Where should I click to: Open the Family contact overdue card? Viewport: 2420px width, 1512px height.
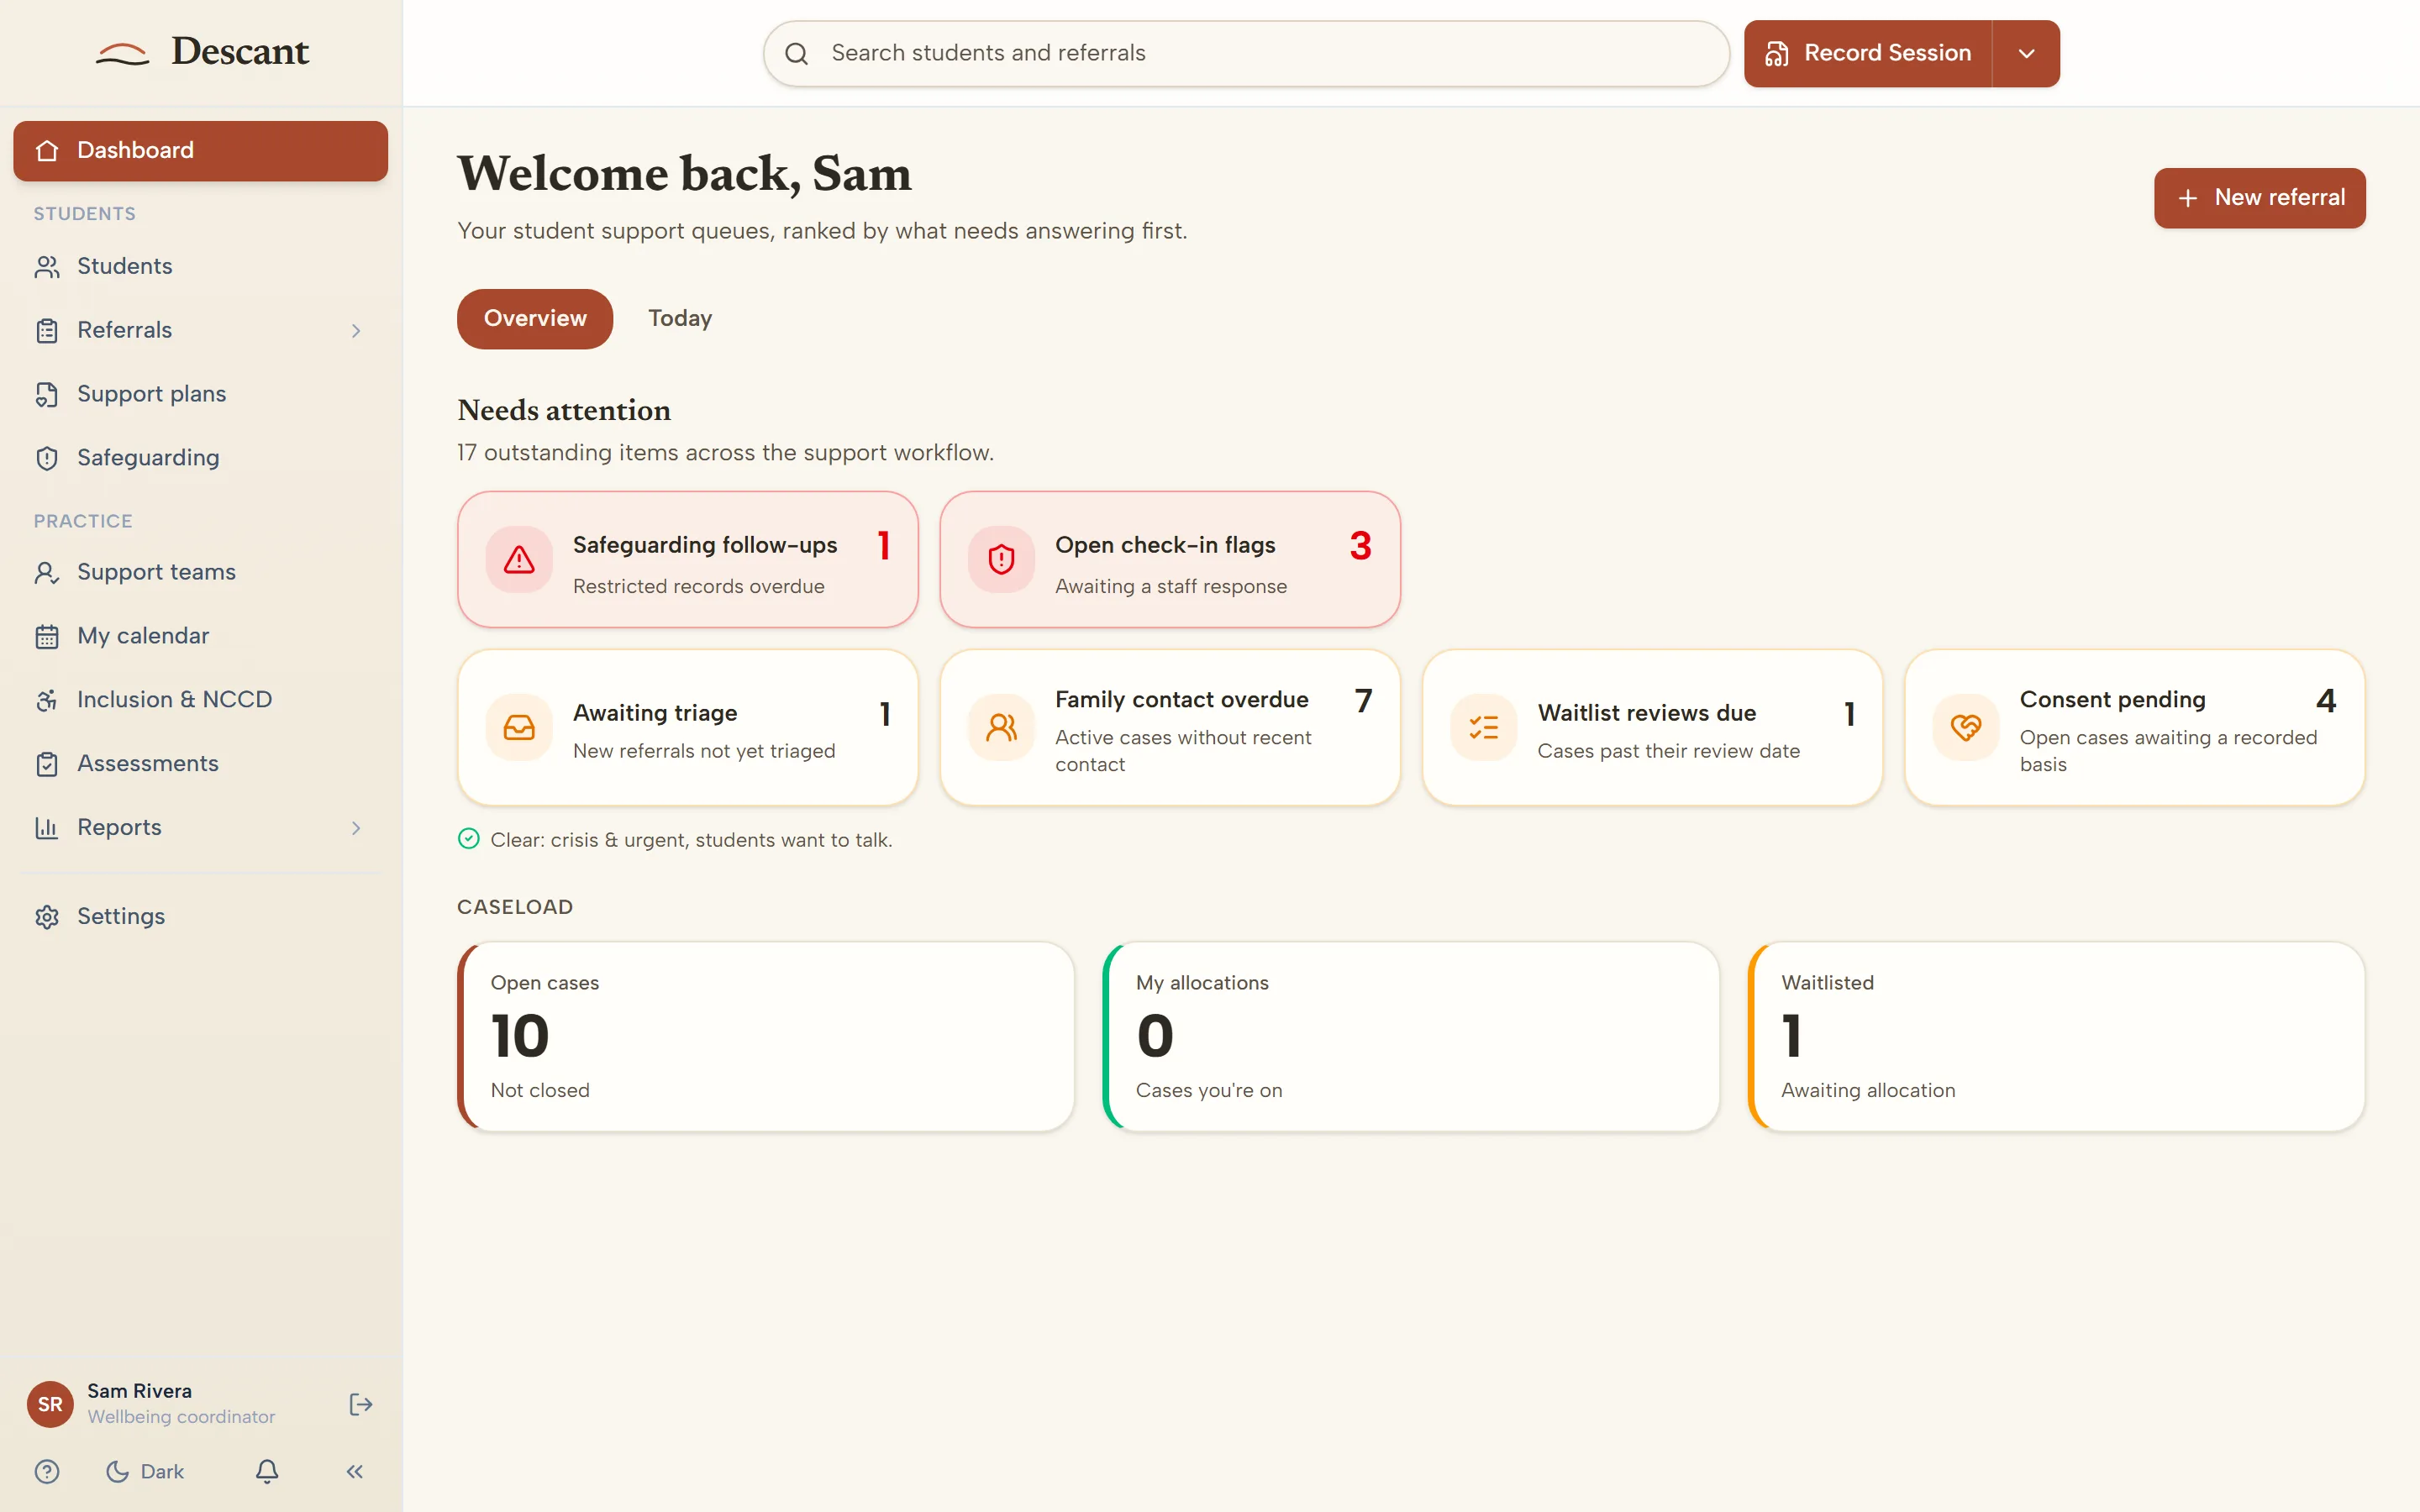1170,728
